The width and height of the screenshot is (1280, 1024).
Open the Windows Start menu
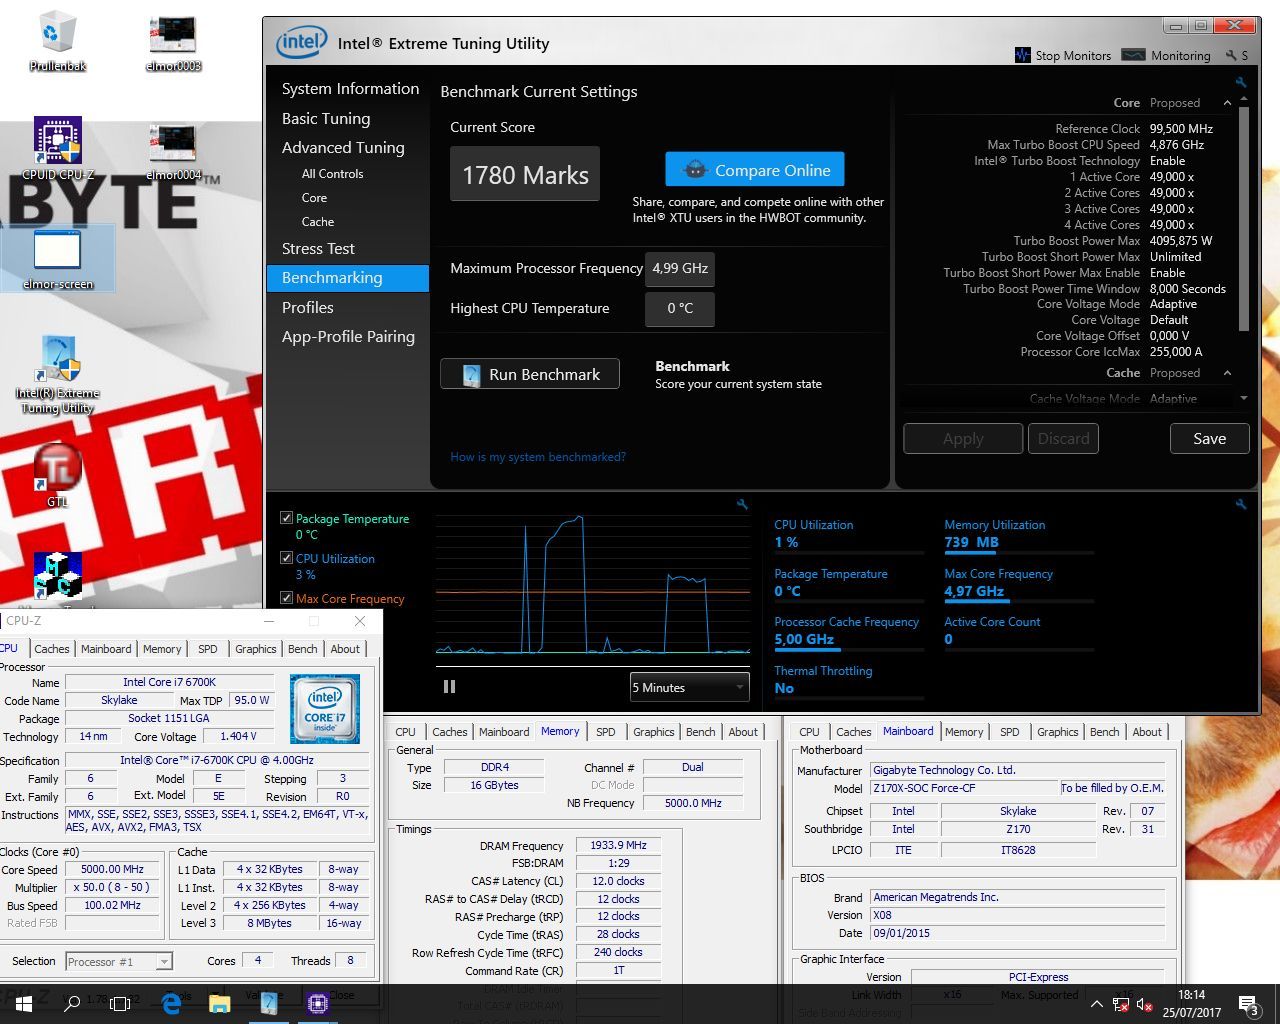pos(24,1003)
